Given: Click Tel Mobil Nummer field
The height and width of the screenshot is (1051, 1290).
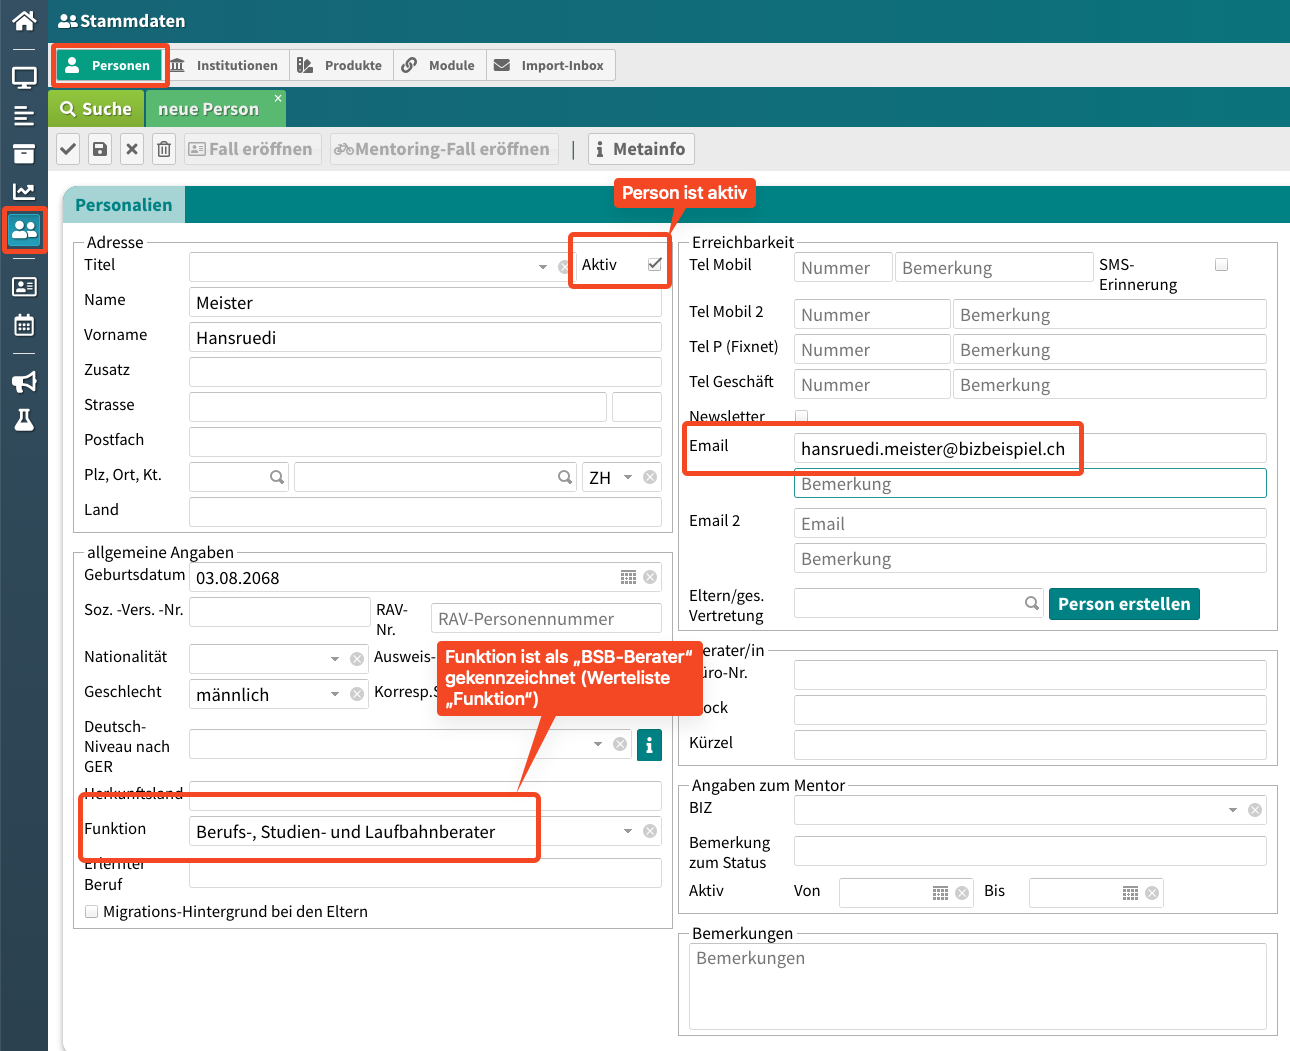Looking at the screenshot, I should click(843, 267).
